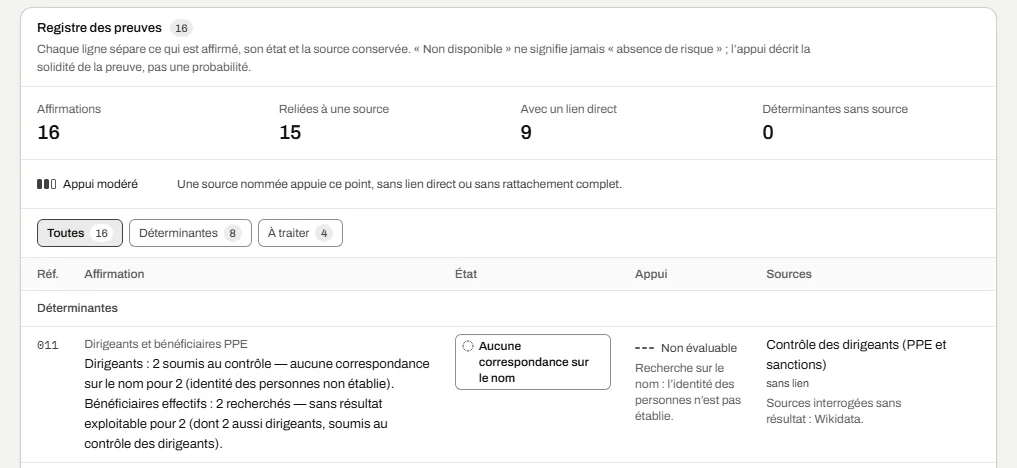Click the Reliées à une source label

tap(334, 109)
